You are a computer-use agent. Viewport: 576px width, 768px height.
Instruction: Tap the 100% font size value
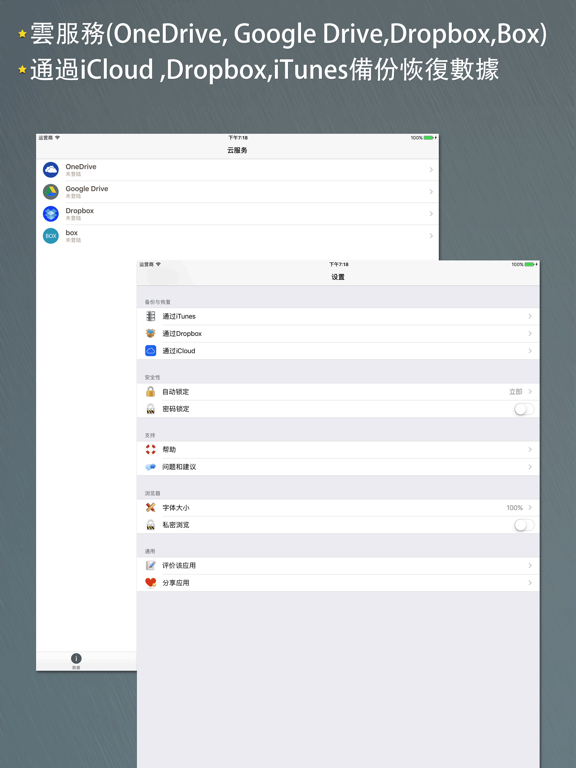point(514,507)
